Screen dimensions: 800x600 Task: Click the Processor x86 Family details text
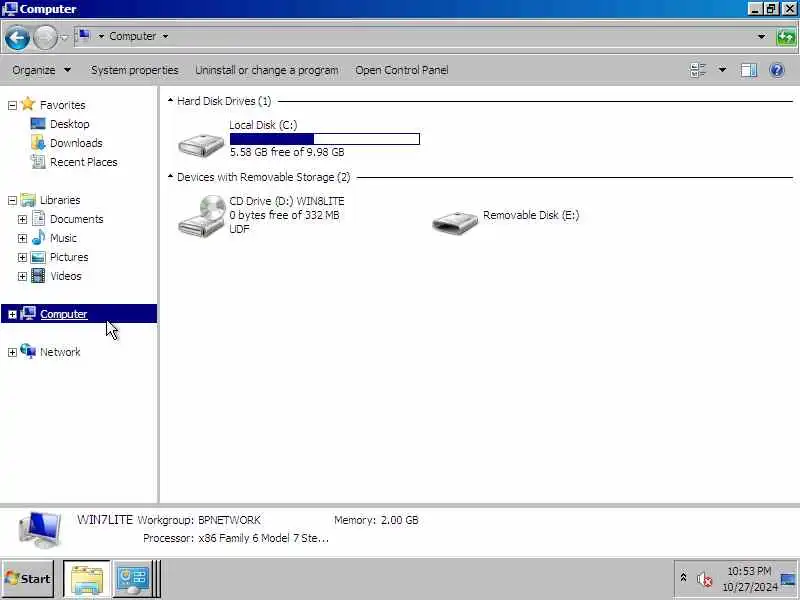(x=264, y=538)
